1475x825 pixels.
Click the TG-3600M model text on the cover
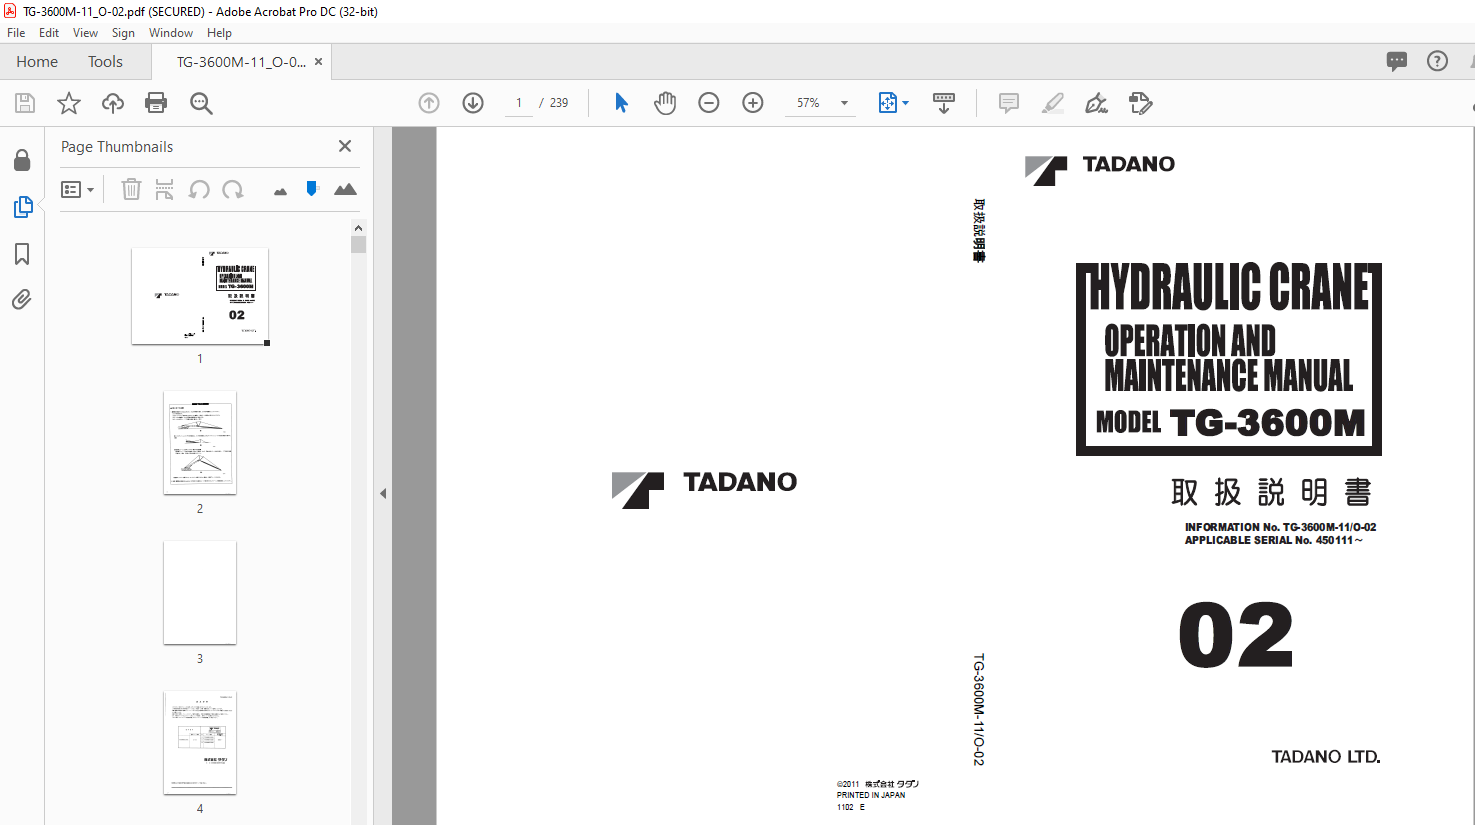[x=1266, y=422]
